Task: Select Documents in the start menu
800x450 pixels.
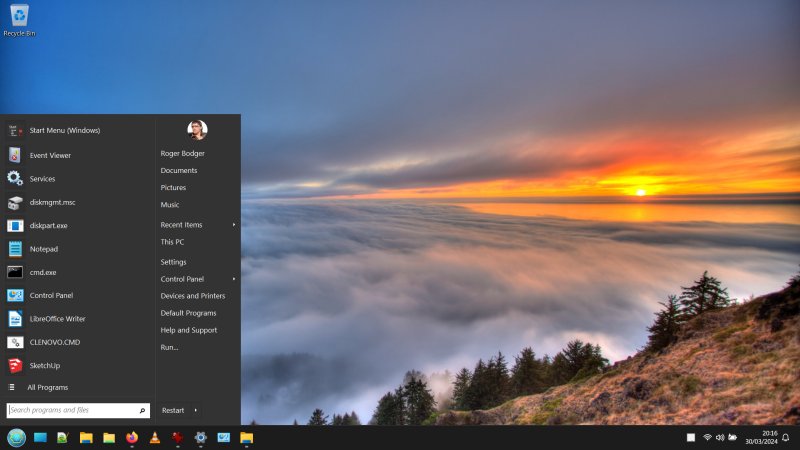Action: 178,171
